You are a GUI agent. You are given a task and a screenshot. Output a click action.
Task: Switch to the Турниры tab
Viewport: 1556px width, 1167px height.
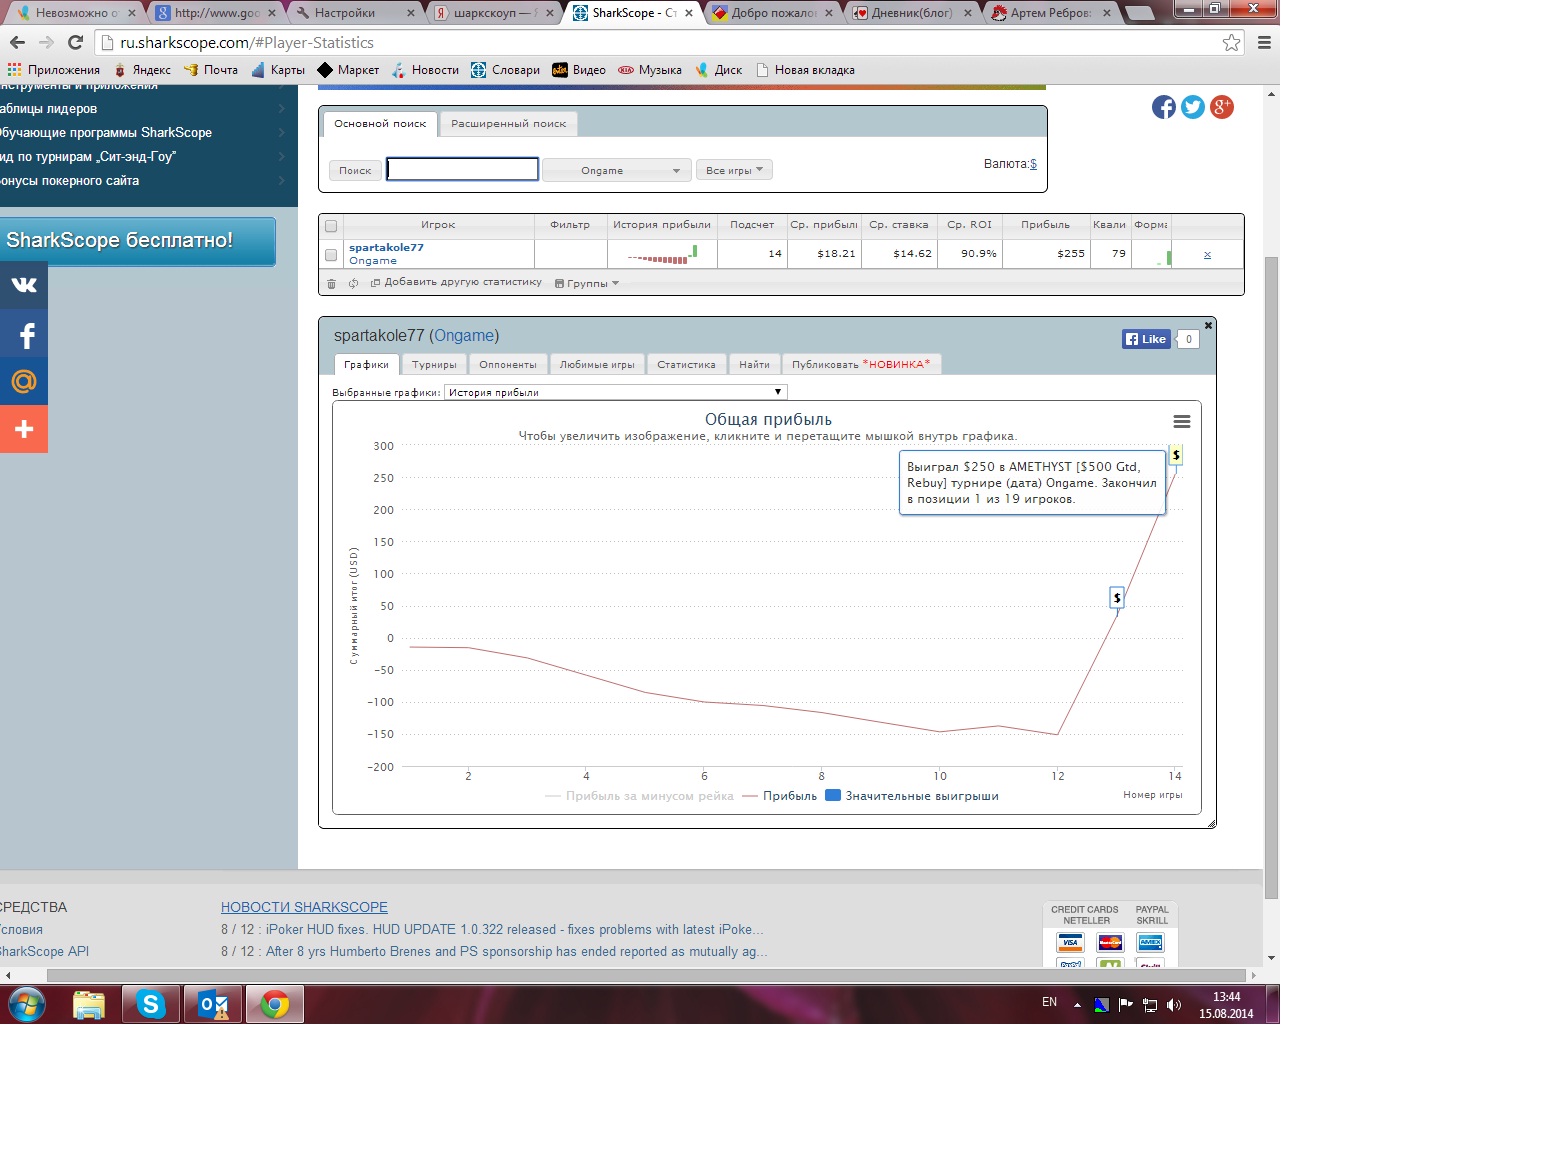click(x=434, y=365)
